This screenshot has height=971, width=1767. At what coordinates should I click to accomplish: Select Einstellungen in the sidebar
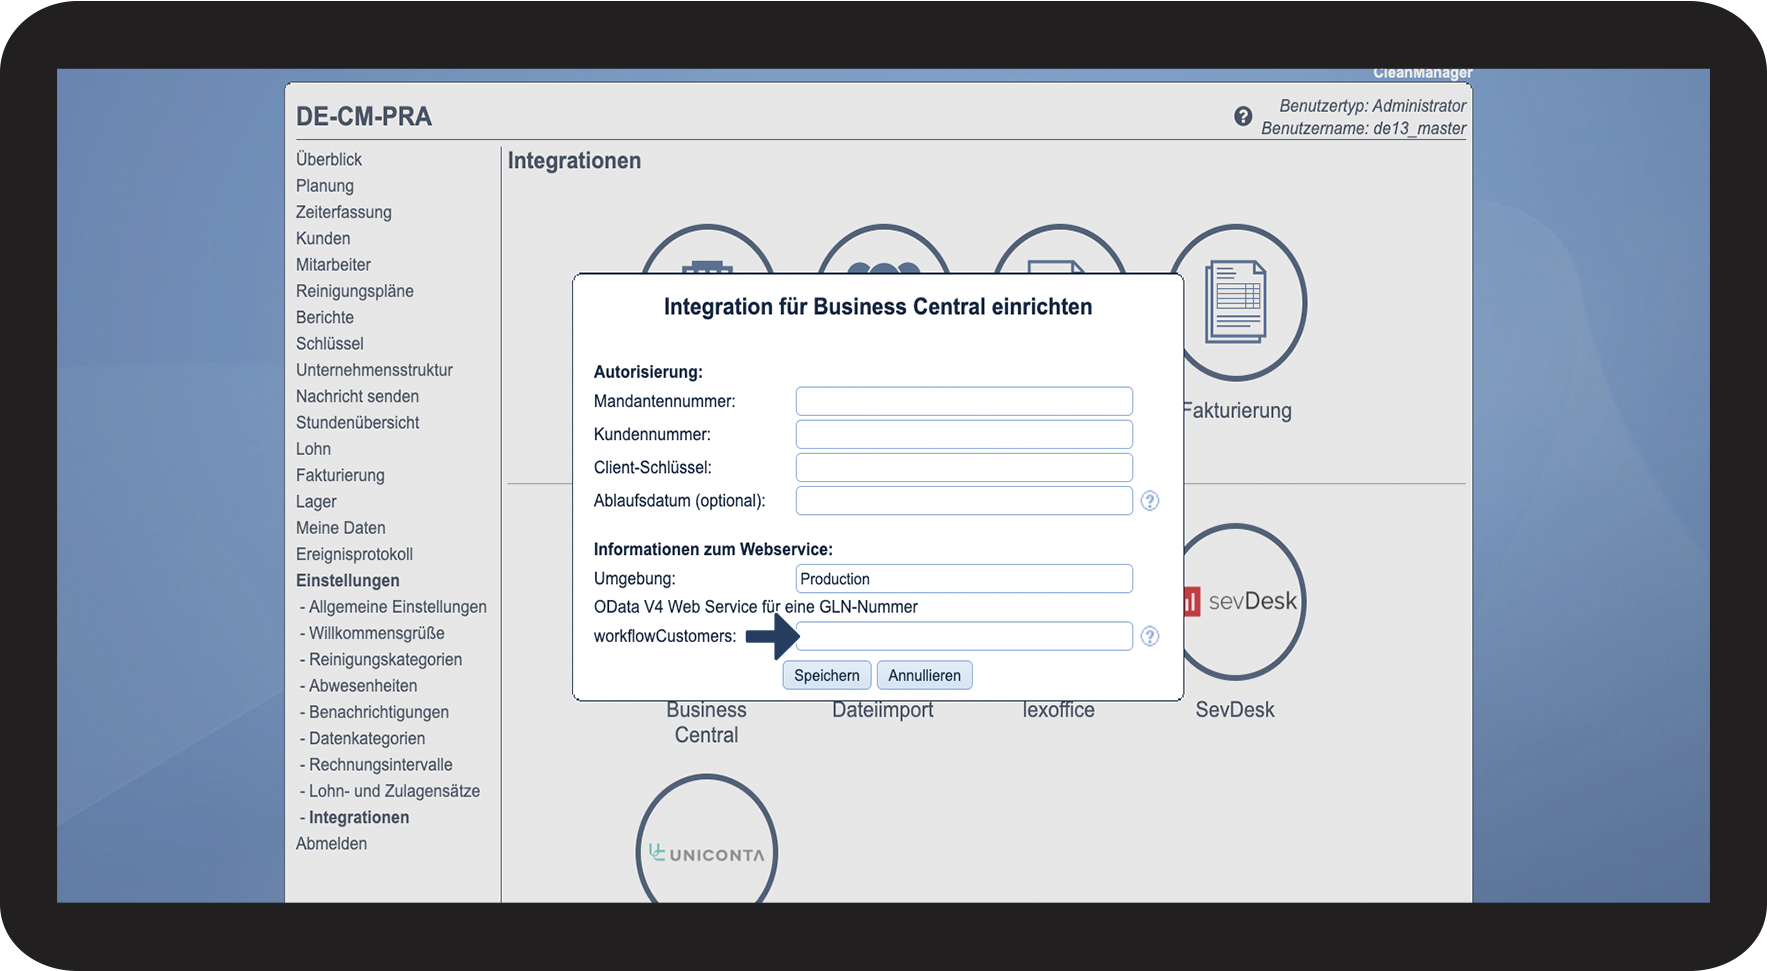pos(348,580)
